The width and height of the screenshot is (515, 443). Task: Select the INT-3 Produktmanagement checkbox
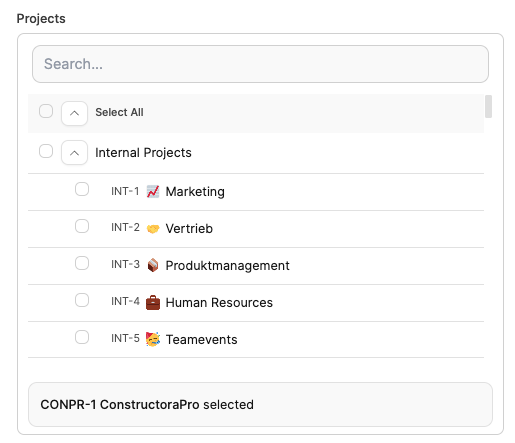pos(82,263)
